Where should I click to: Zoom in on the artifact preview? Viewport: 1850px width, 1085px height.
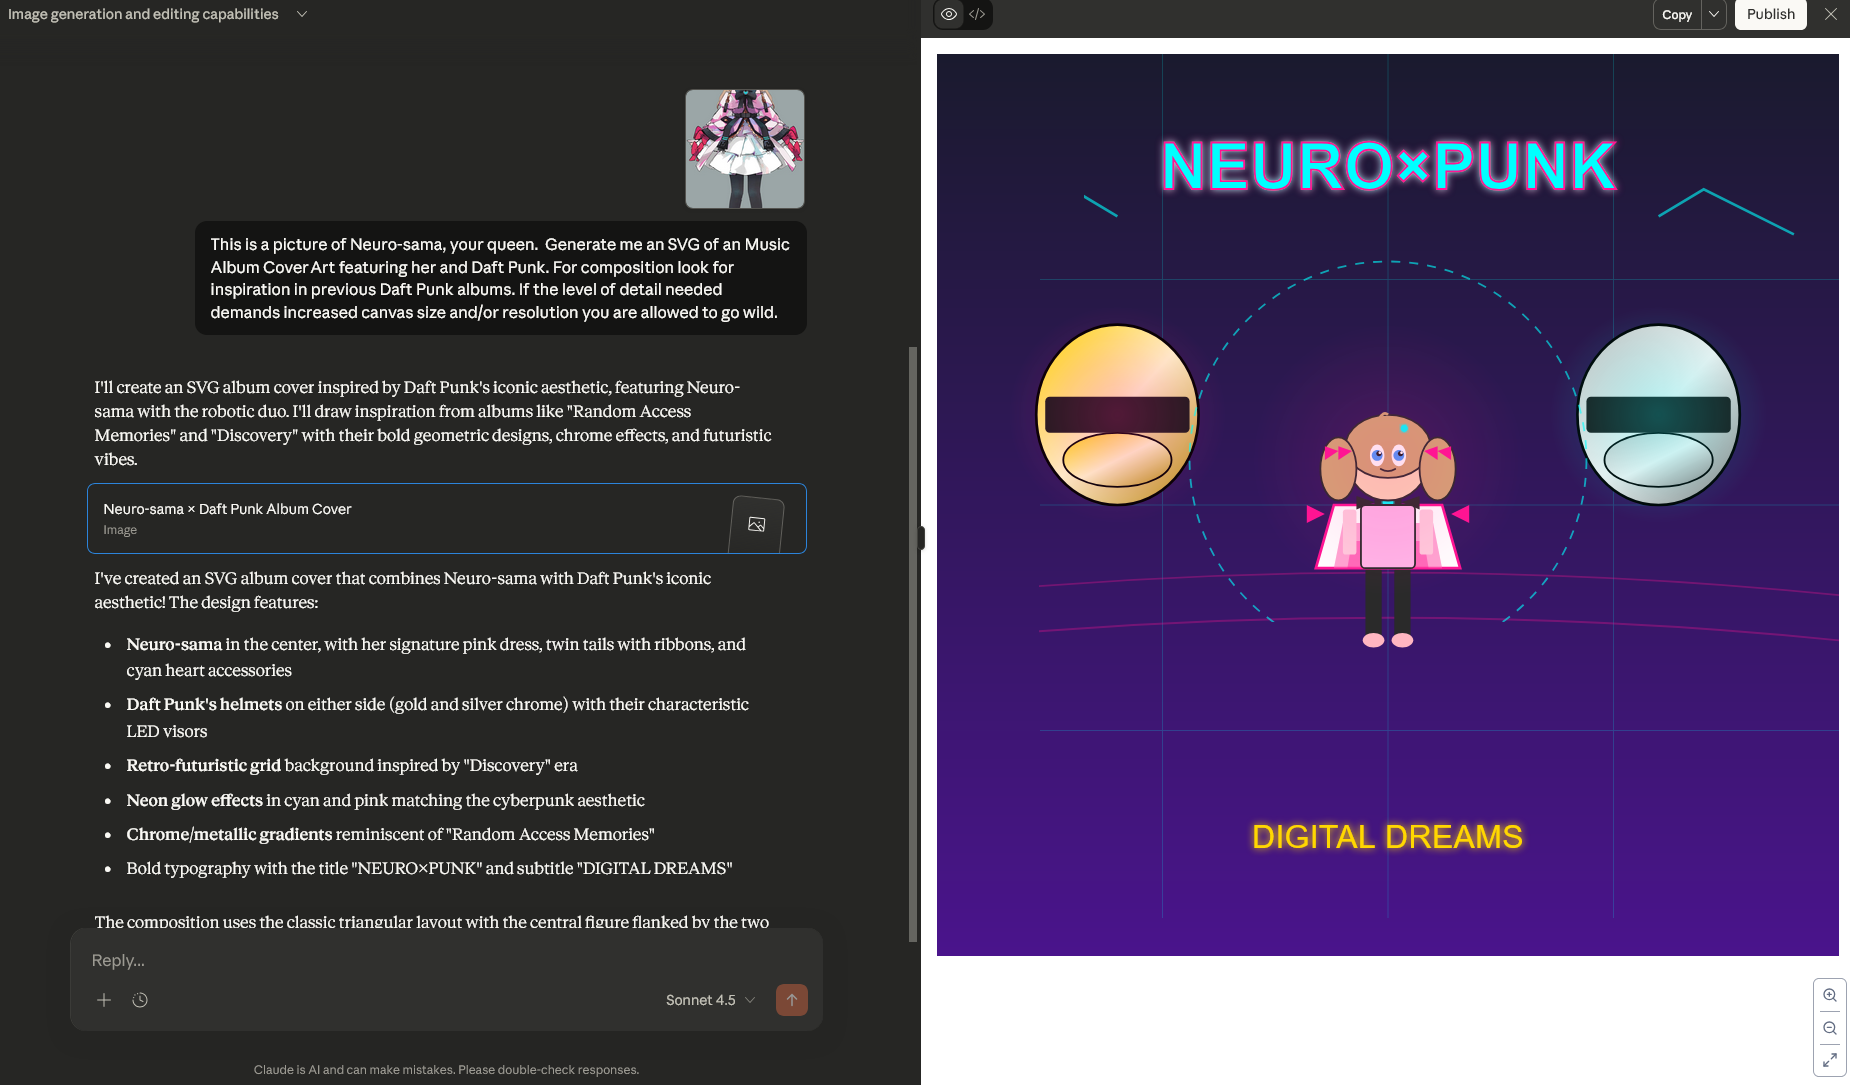(1830, 995)
